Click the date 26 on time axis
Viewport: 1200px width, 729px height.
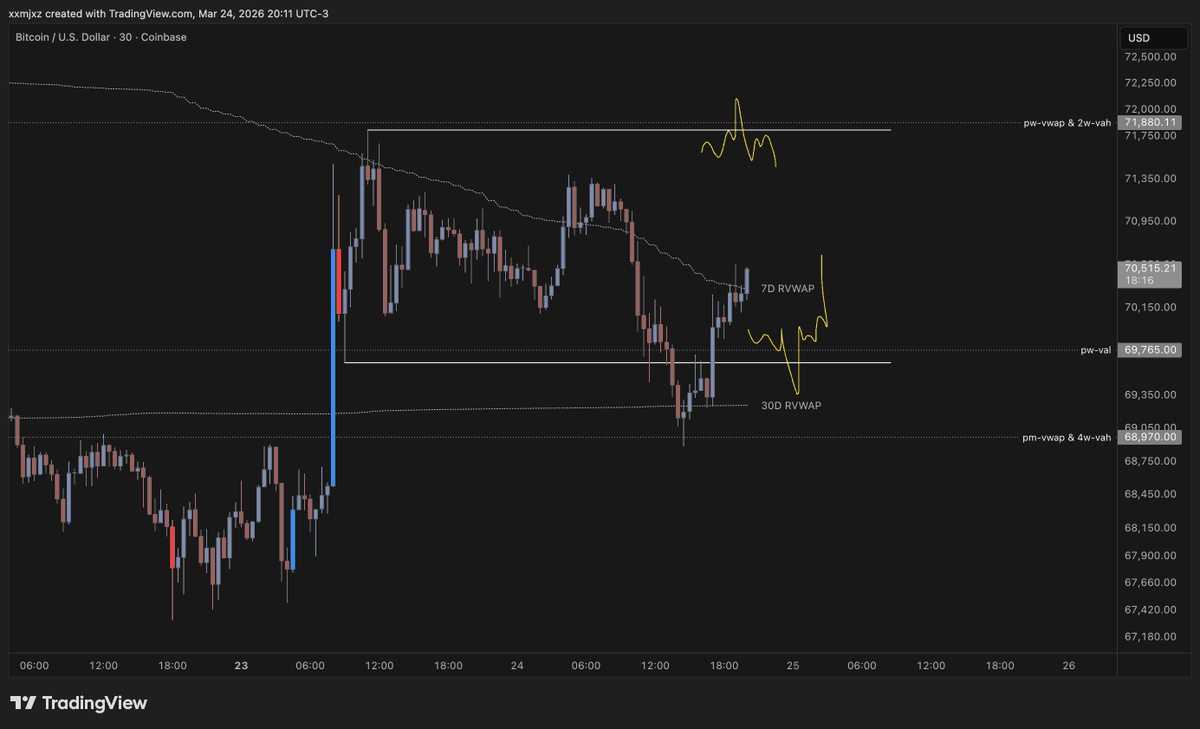pos(1069,665)
